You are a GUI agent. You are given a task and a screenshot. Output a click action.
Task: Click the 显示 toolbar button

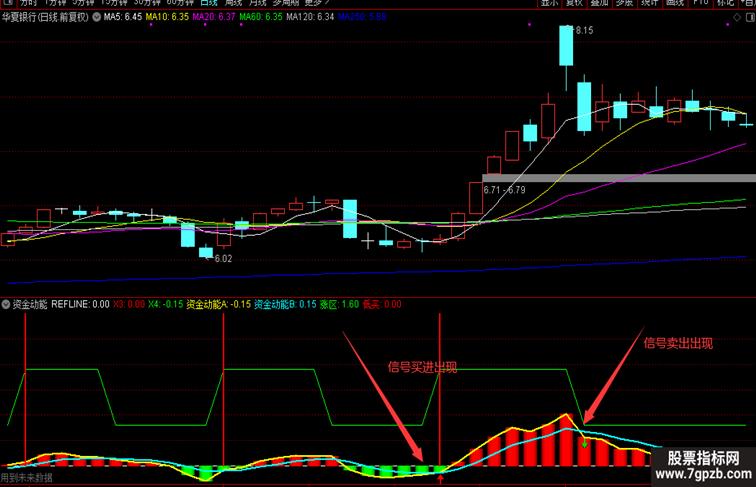coord(549,3)
